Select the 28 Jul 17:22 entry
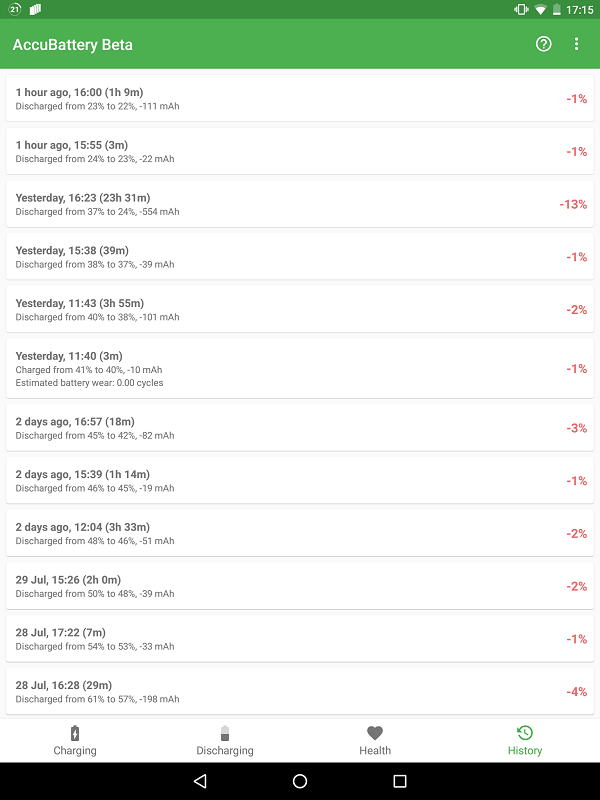Screen dimensions: 600x800 pos(300,639)
